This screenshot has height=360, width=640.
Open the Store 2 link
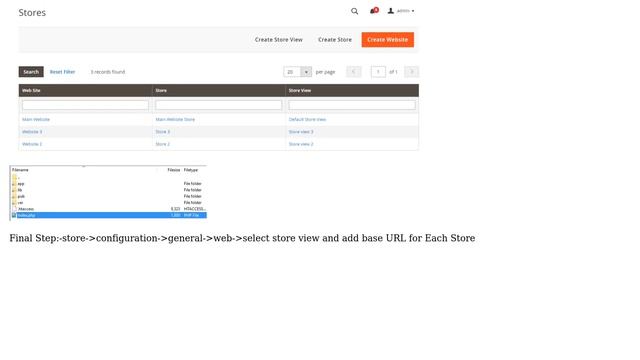tap(162, 144)
